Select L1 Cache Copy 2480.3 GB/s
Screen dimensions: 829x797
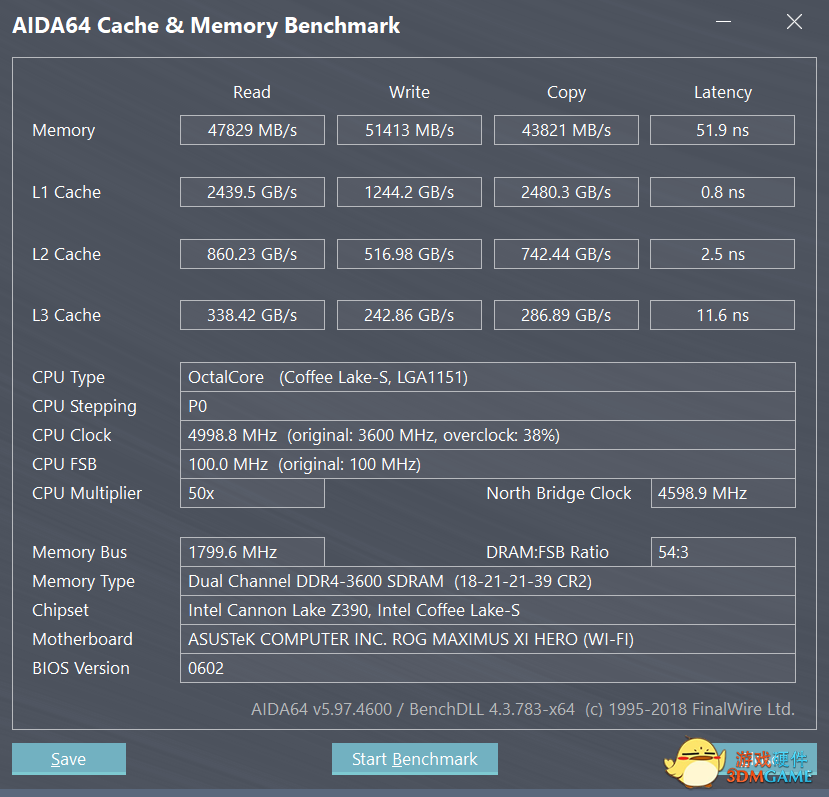point(566,192)
